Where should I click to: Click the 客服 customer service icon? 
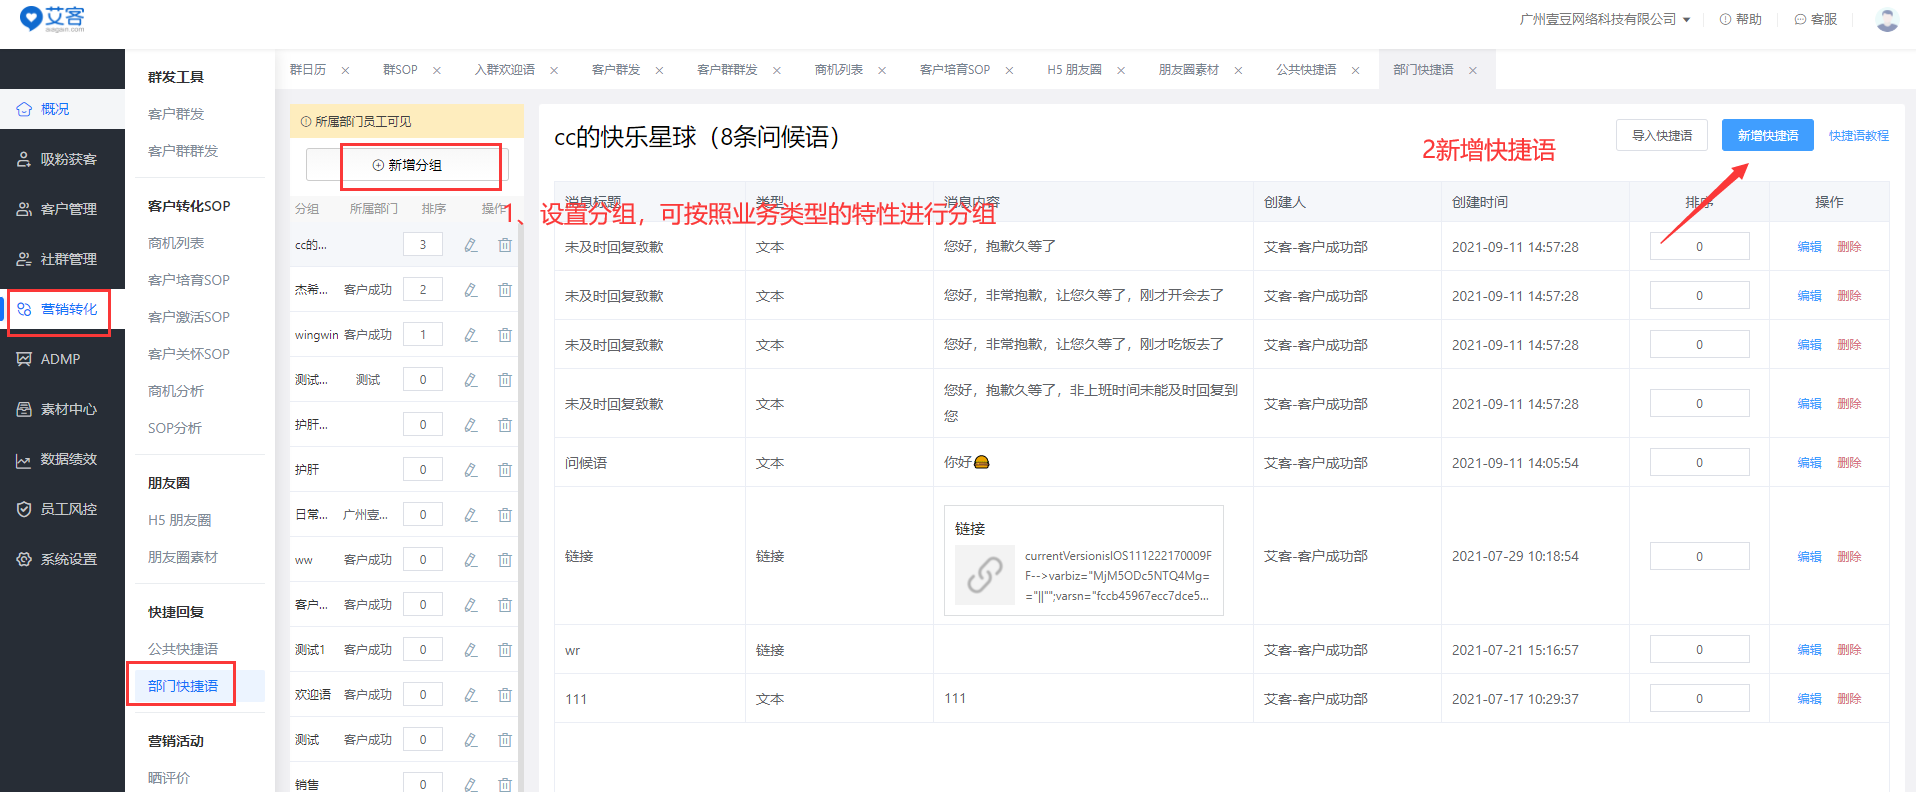pos(1800,19)
